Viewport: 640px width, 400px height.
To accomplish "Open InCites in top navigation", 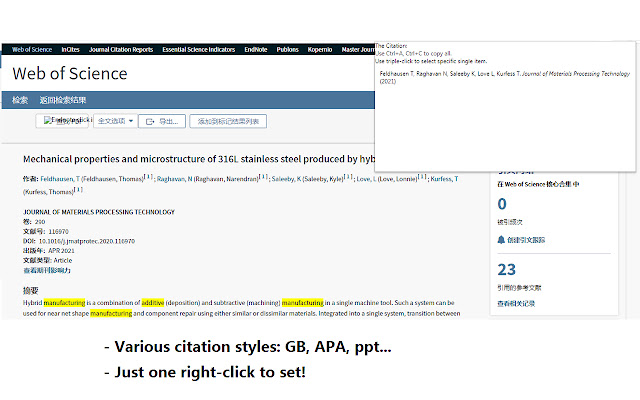I will [71, 49].
